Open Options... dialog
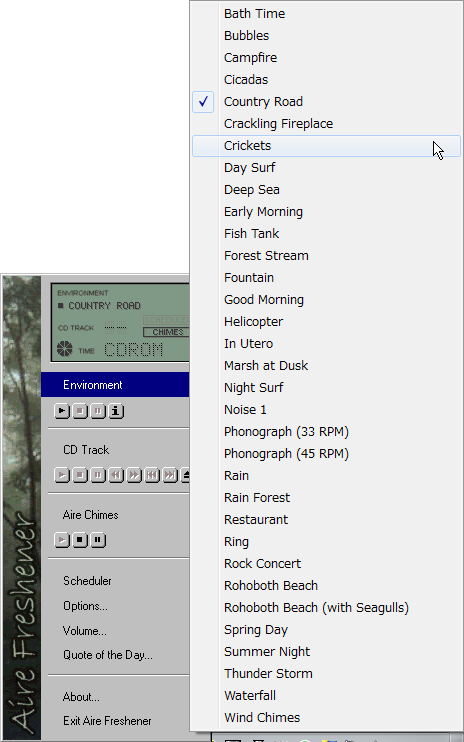This screenshot has height=742, width=464. (85, 606)
